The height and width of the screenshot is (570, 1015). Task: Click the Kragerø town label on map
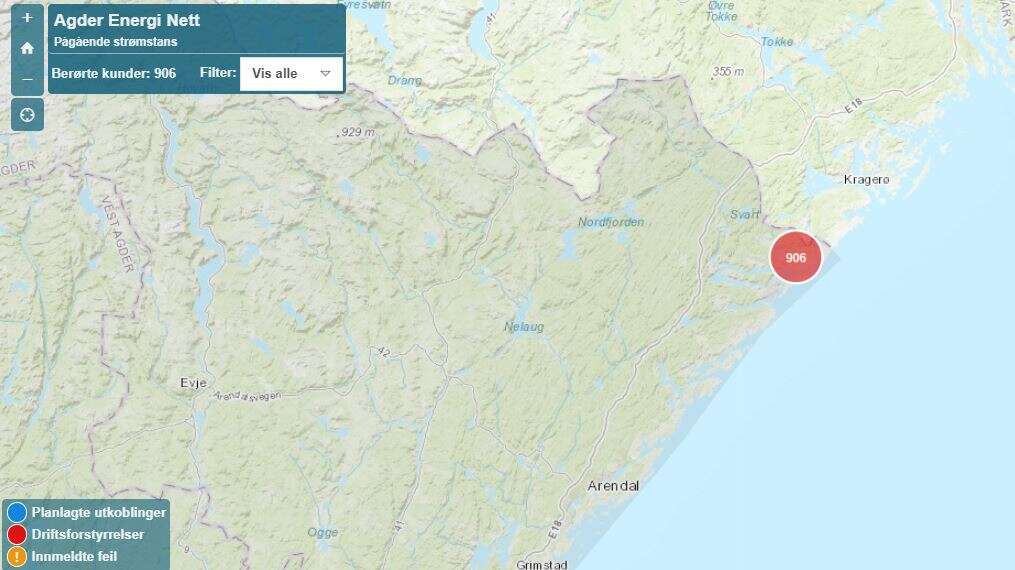(x=866, y=179)
